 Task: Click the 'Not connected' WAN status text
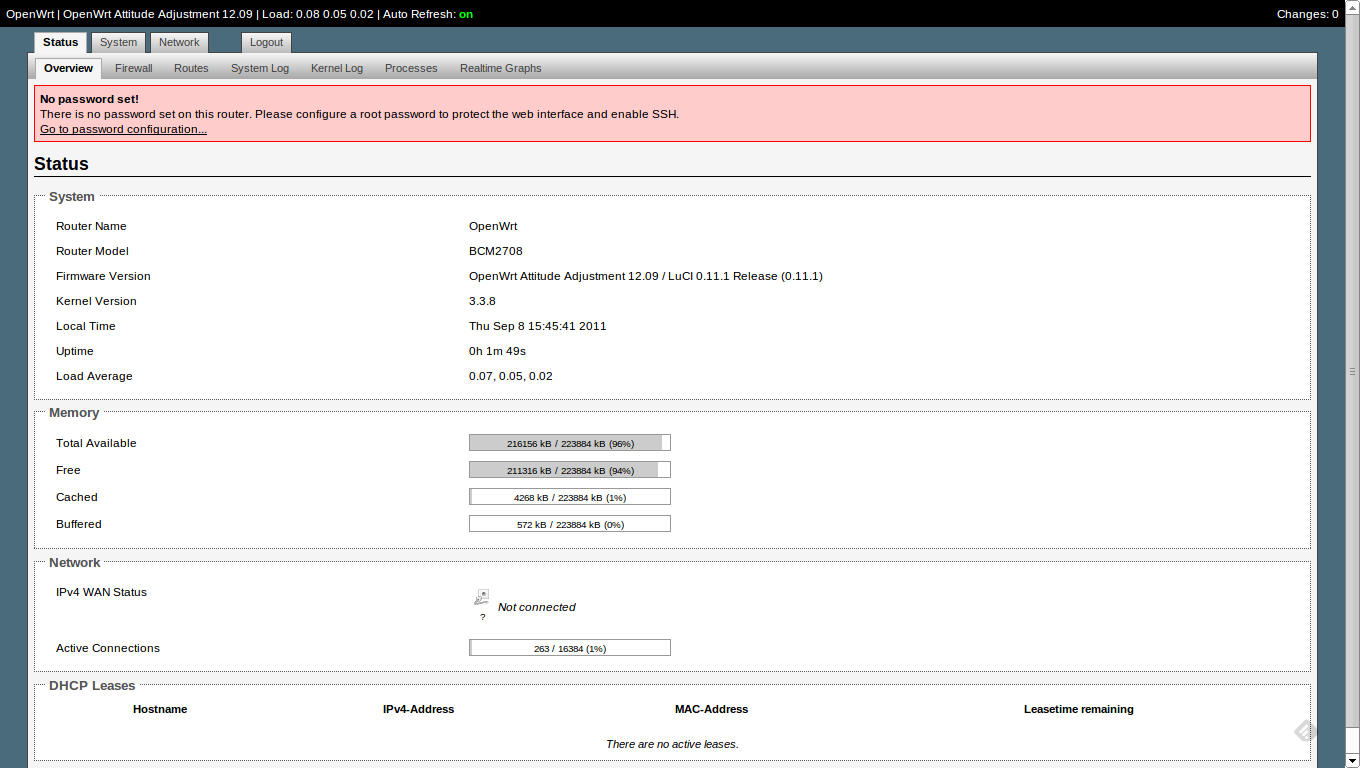point(537,607)
